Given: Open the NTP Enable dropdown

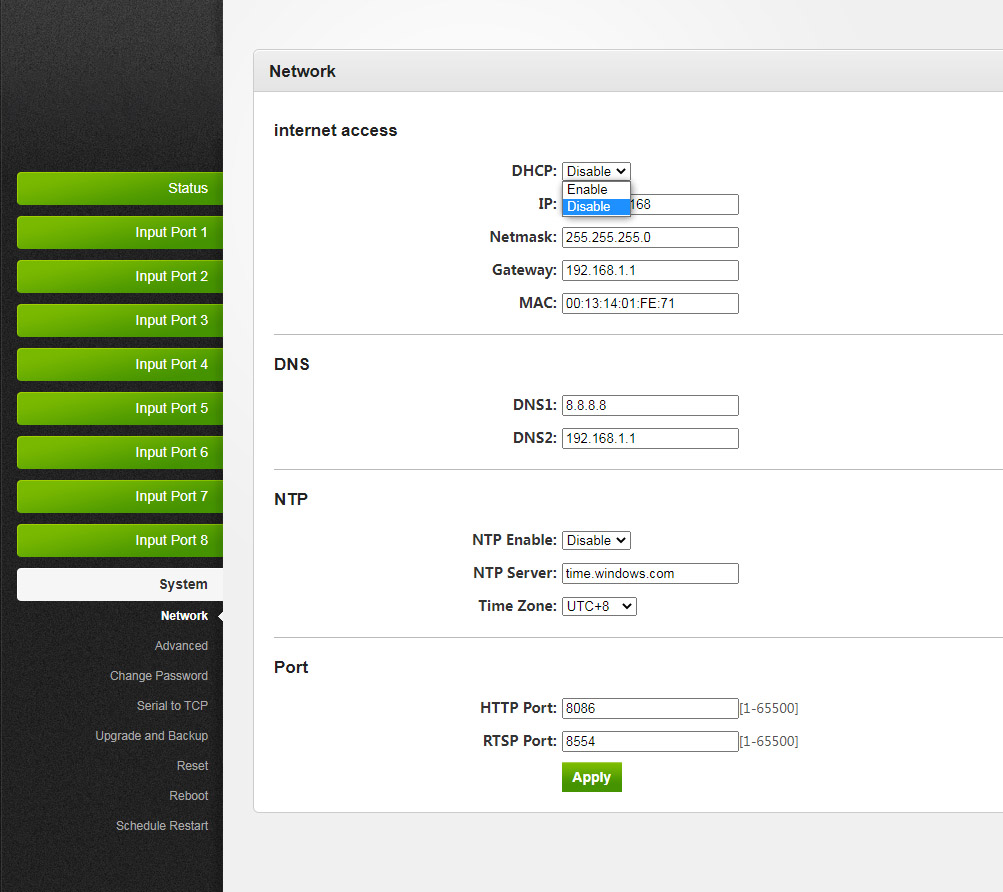Looking at the screenshot, I should click(596, 540).
